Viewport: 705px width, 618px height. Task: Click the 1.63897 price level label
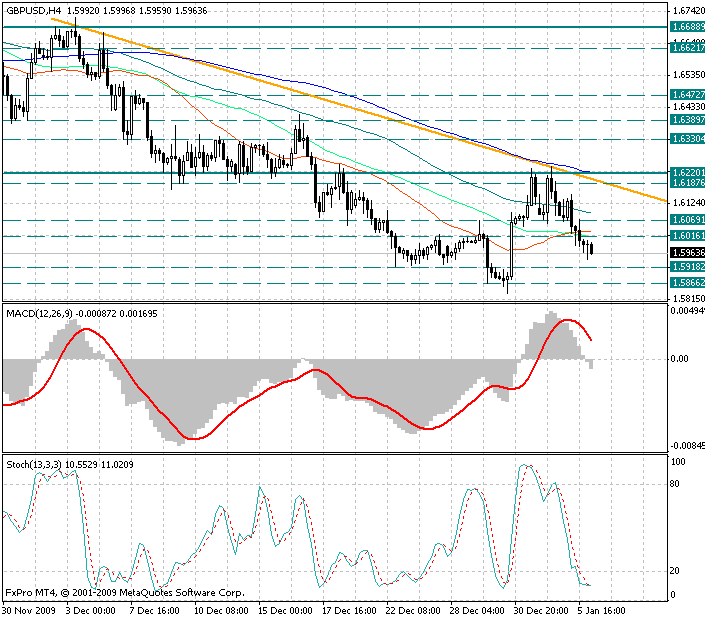point(687,120)
